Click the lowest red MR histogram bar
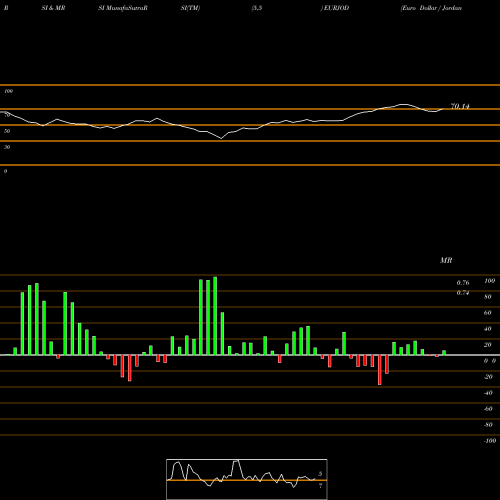This screenshot has width=500, height=500. point(380,370)
